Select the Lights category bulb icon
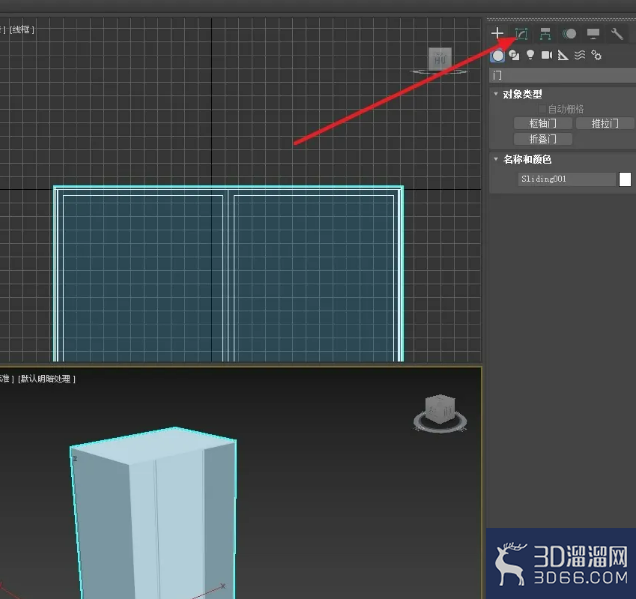 pyautogui.click(x=530, y=55)
